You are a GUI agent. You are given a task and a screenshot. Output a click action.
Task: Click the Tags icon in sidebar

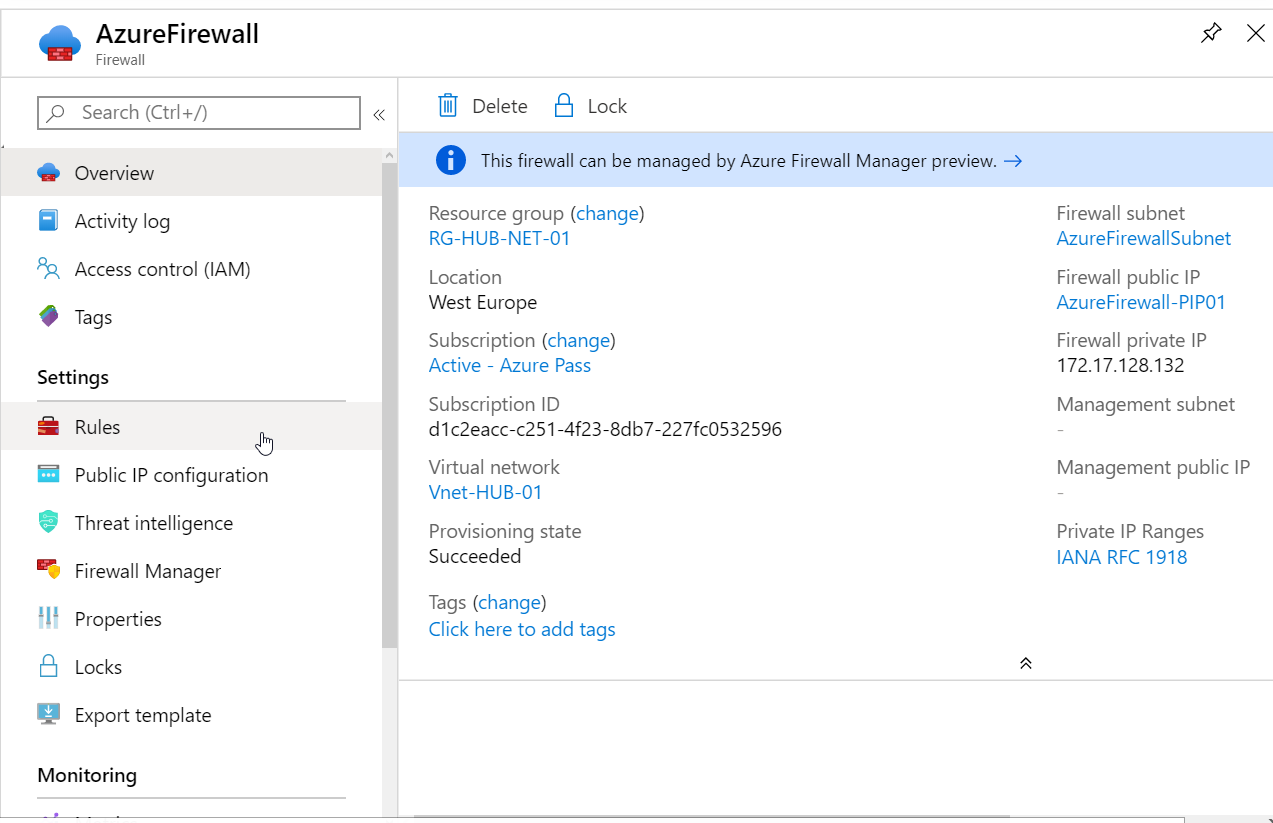click(49, 317)
